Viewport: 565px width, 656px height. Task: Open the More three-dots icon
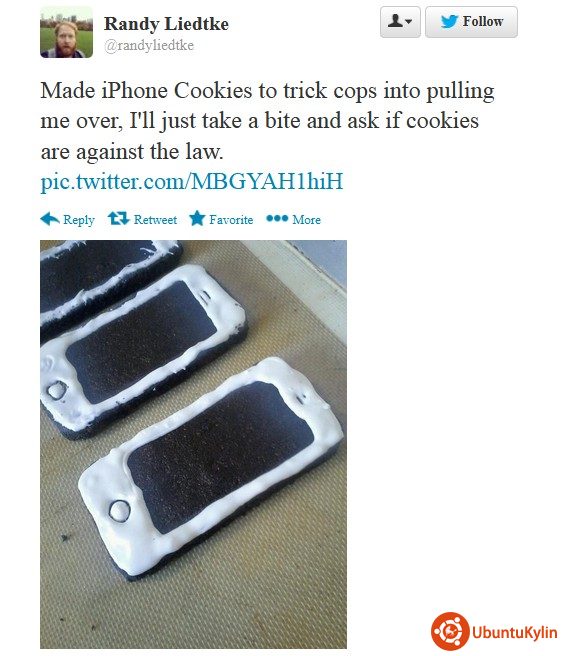pos(277,218)
